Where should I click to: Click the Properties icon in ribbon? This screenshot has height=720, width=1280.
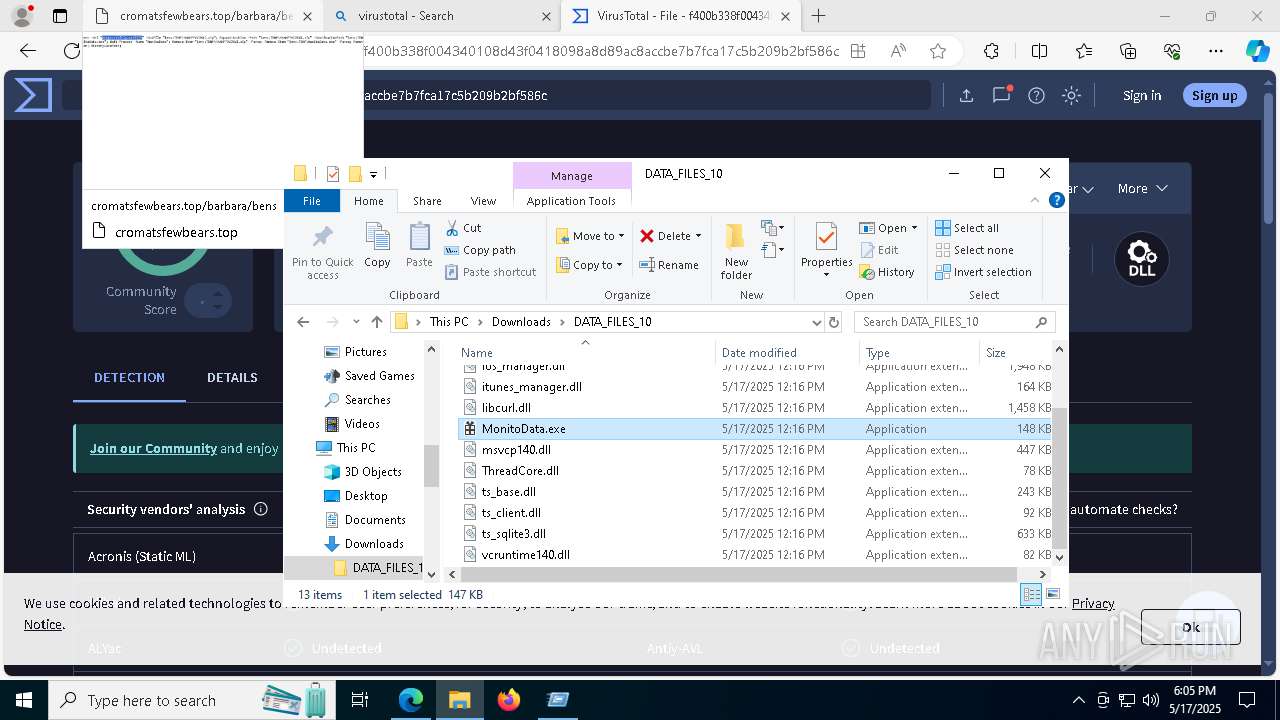pyautogui.click(x=826, y=238)
